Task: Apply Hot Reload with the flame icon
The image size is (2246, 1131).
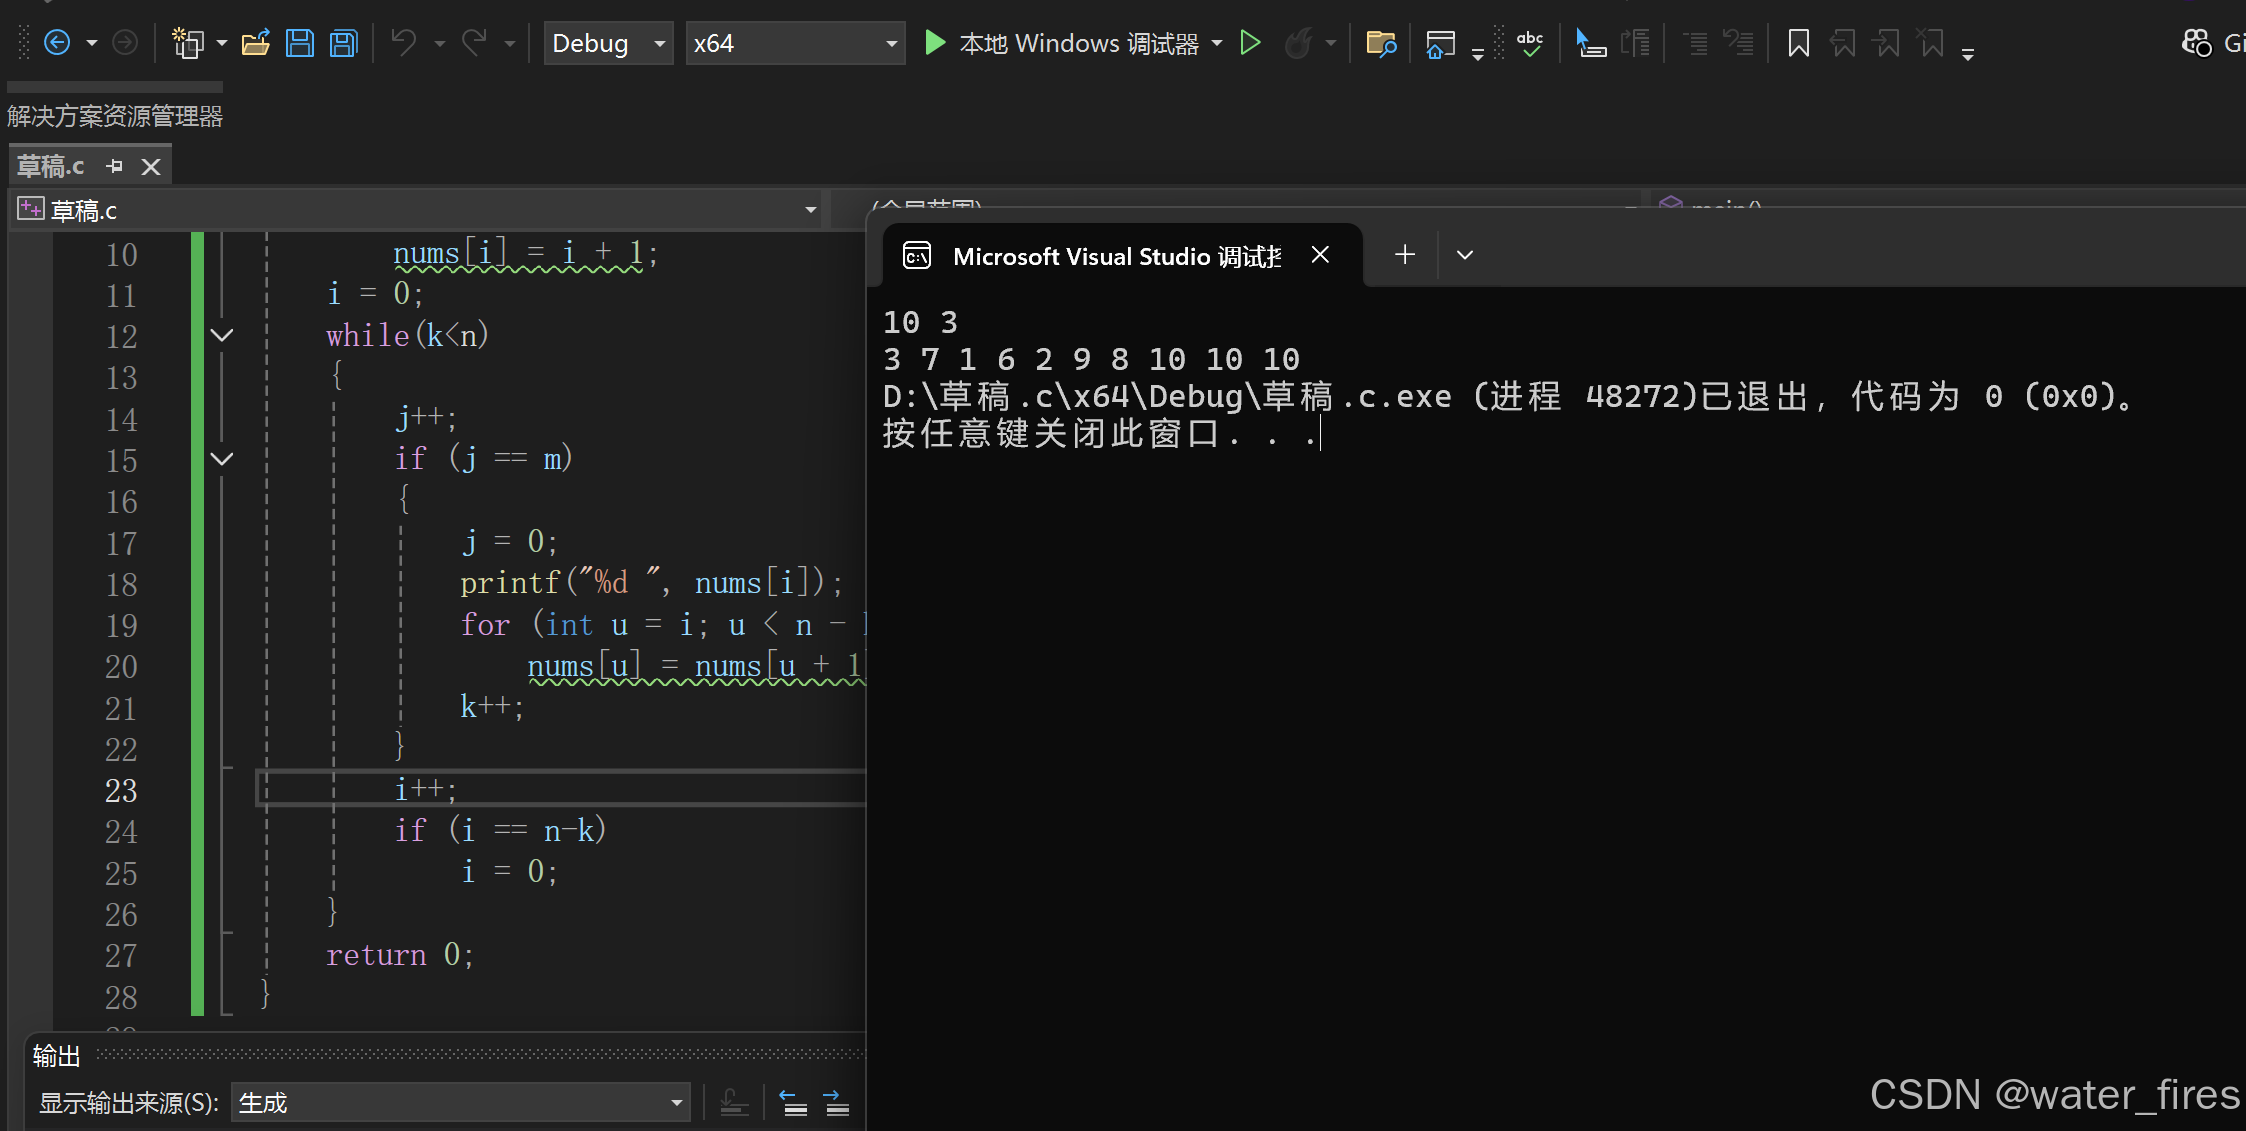Action: coord(1299,43)
